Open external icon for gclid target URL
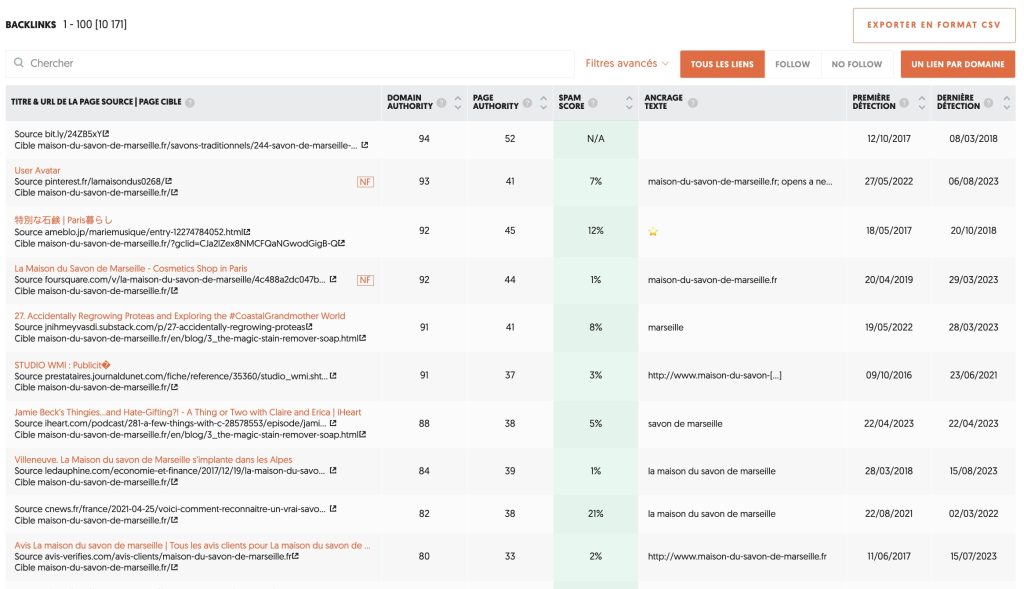 pyautogui.click(x=342, y=243)
